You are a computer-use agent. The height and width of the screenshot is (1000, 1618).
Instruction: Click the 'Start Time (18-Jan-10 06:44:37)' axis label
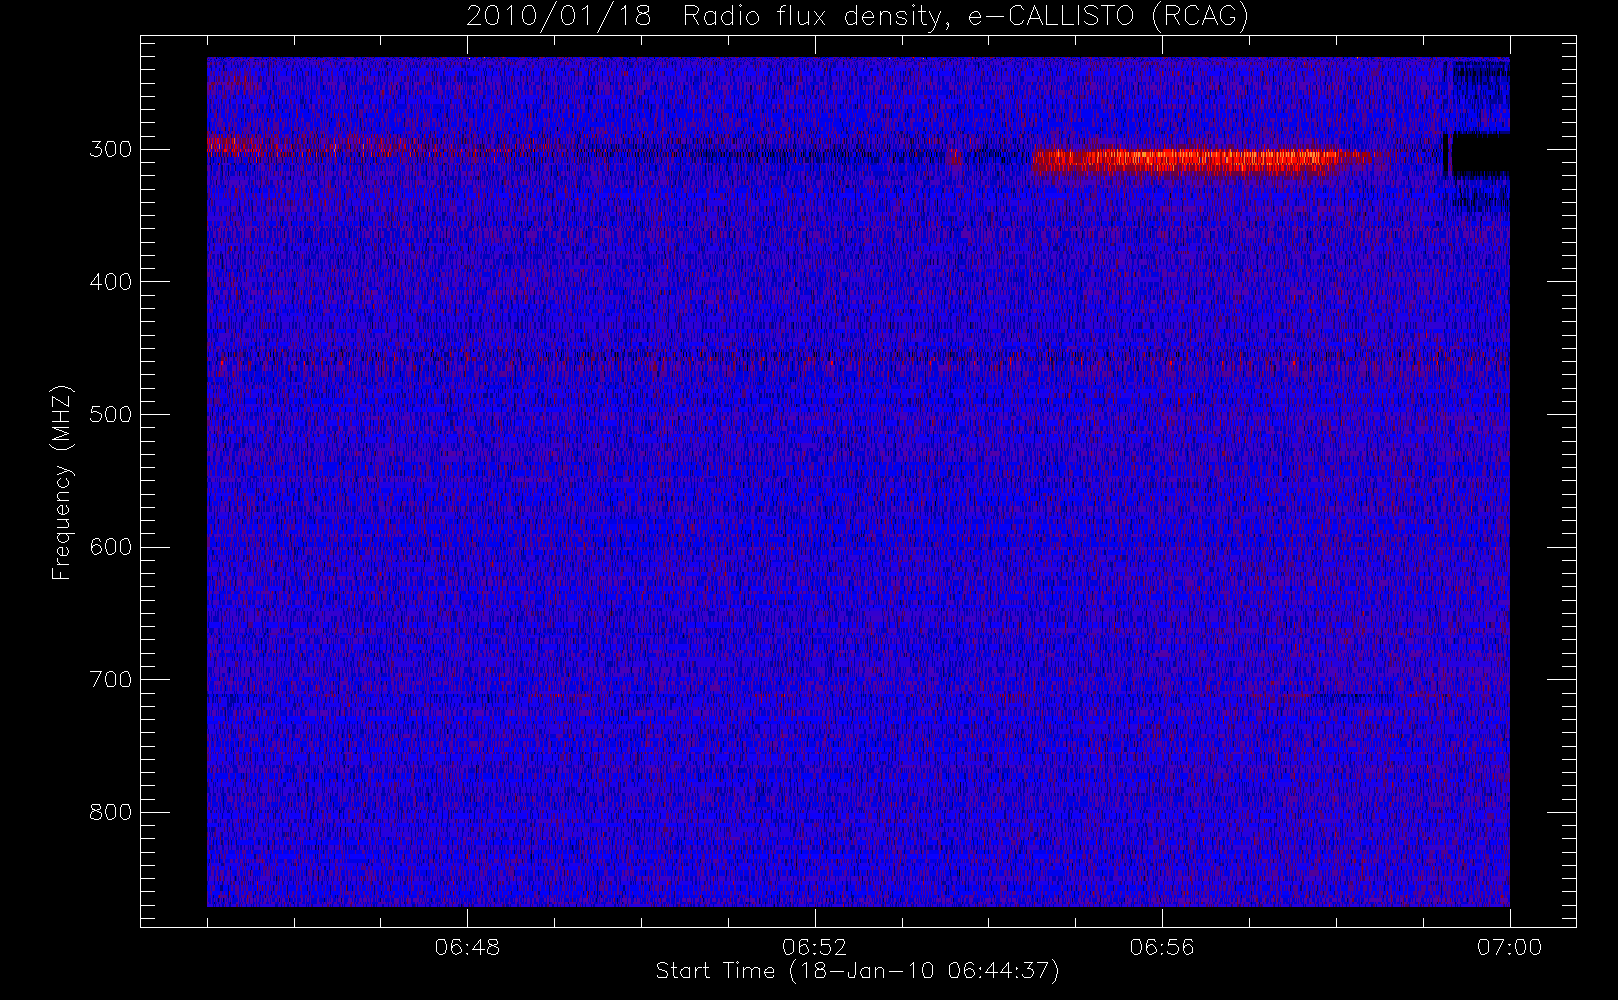click(x=857, y=971)
